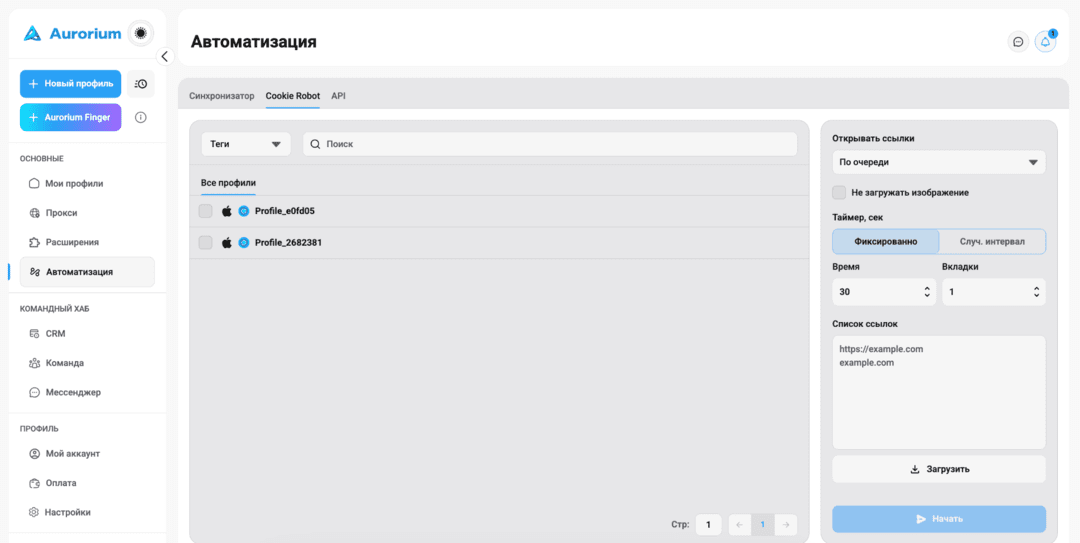Open the По очереди dropdown
Image resolution: width=1080 pixels, height=543 pixels.
point(939,163)
